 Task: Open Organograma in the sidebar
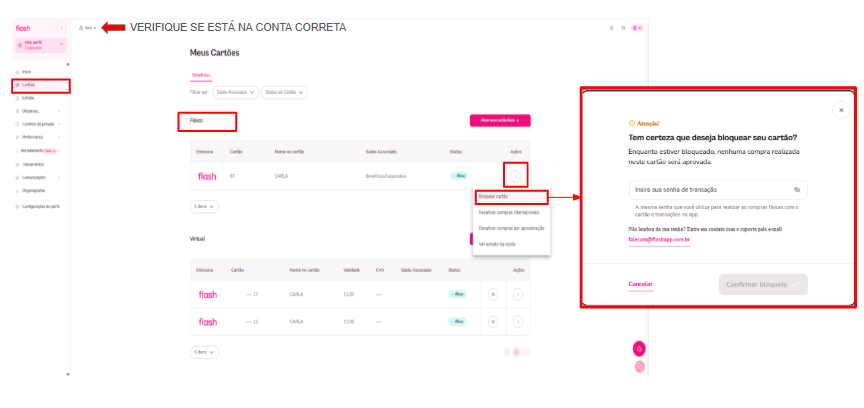[34, 191]
